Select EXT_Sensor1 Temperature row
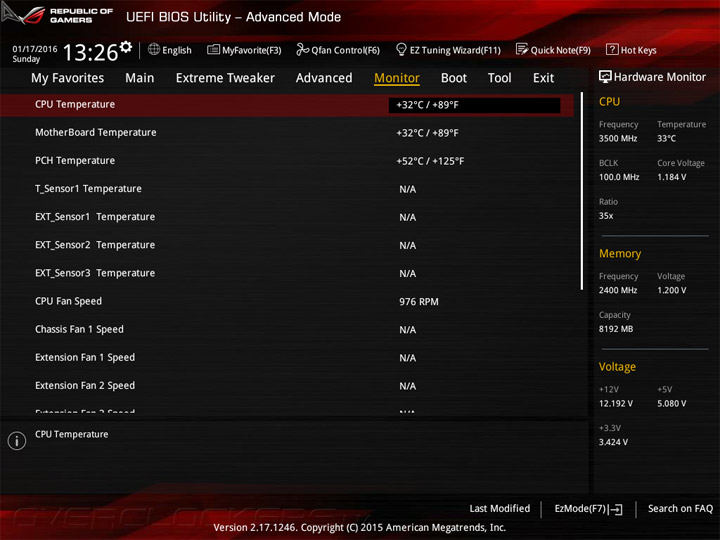The image size is (720, 540). coord(287,217)
